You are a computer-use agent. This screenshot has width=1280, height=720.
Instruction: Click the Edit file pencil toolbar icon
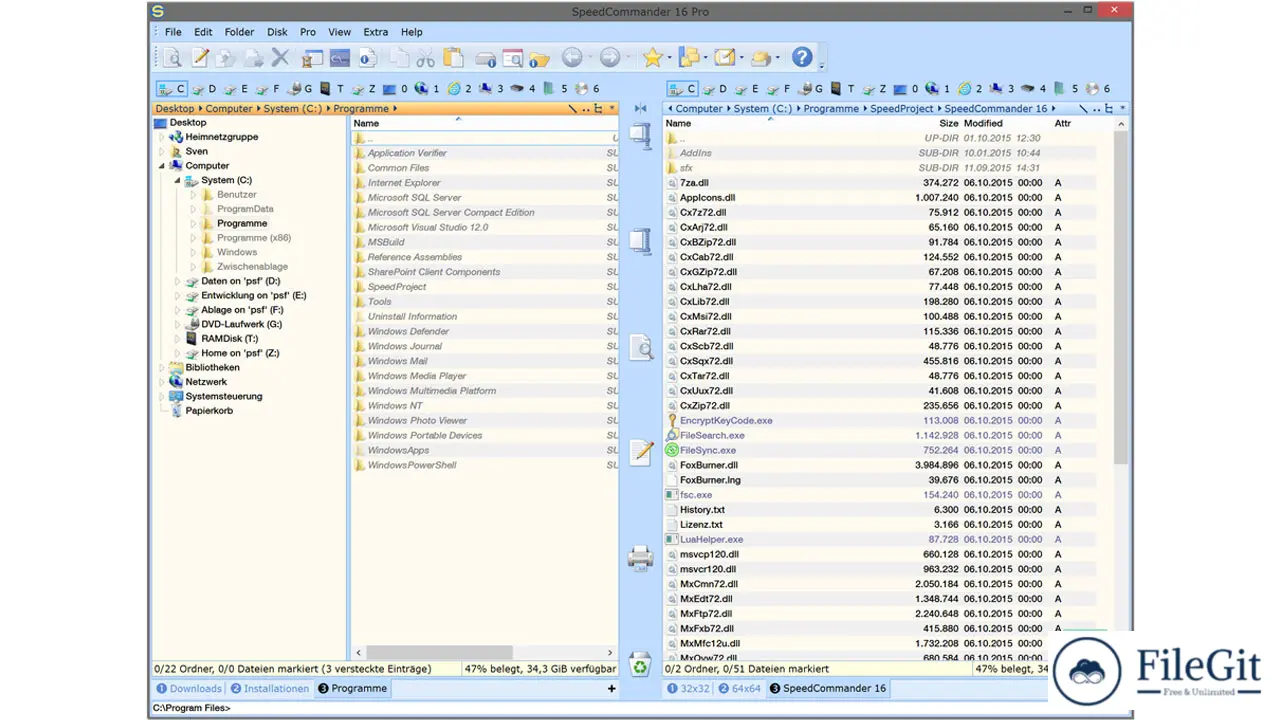200,58
